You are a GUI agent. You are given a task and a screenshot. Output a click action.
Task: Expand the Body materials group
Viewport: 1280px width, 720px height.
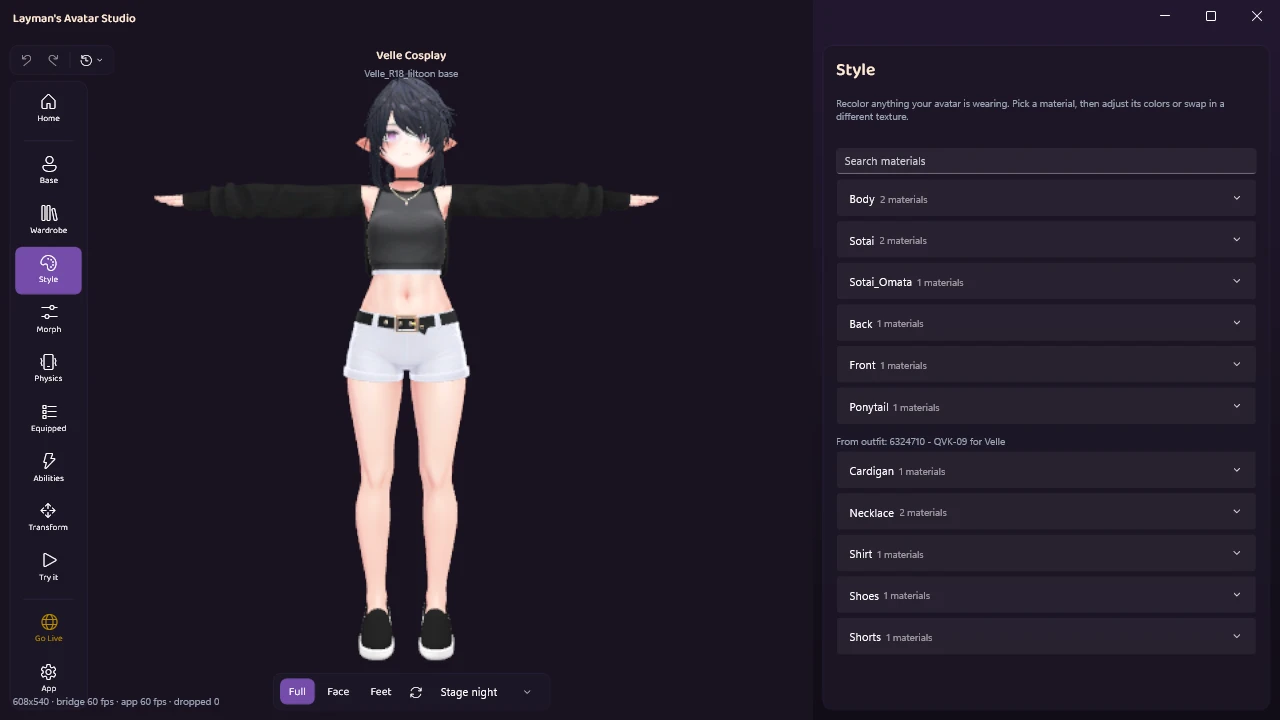point(1046,199)
